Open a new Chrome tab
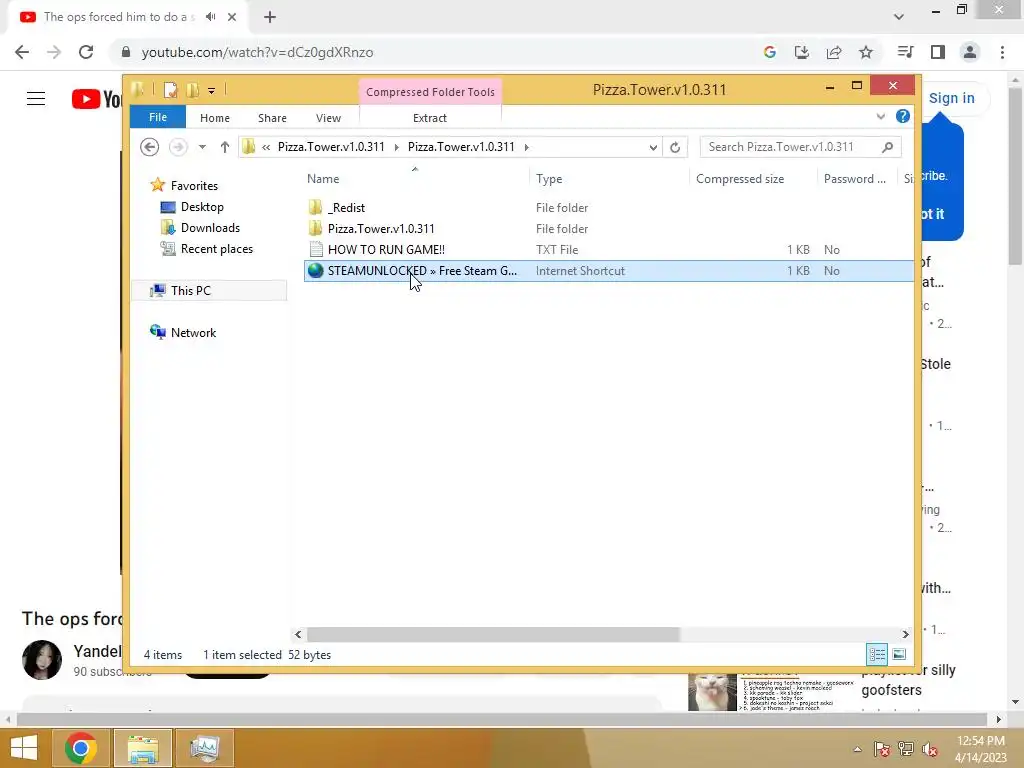Screen dimensions: 1024x768 click(x=270, y=17)
